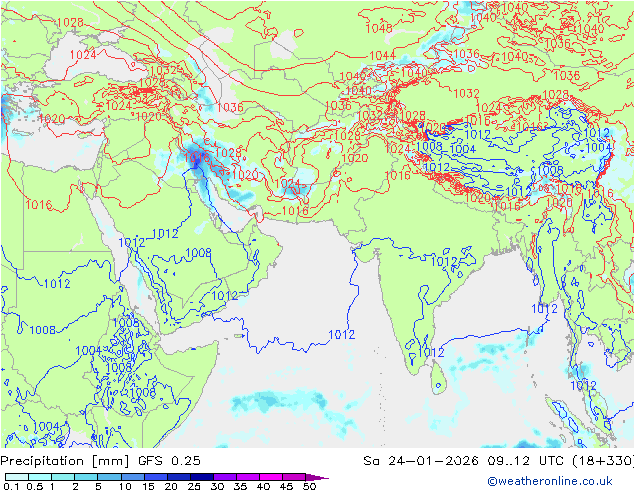Select the legend swatch between 20 and 25
Image resolution: width=634 pixels, height=490 pixels.
(178, 477)
